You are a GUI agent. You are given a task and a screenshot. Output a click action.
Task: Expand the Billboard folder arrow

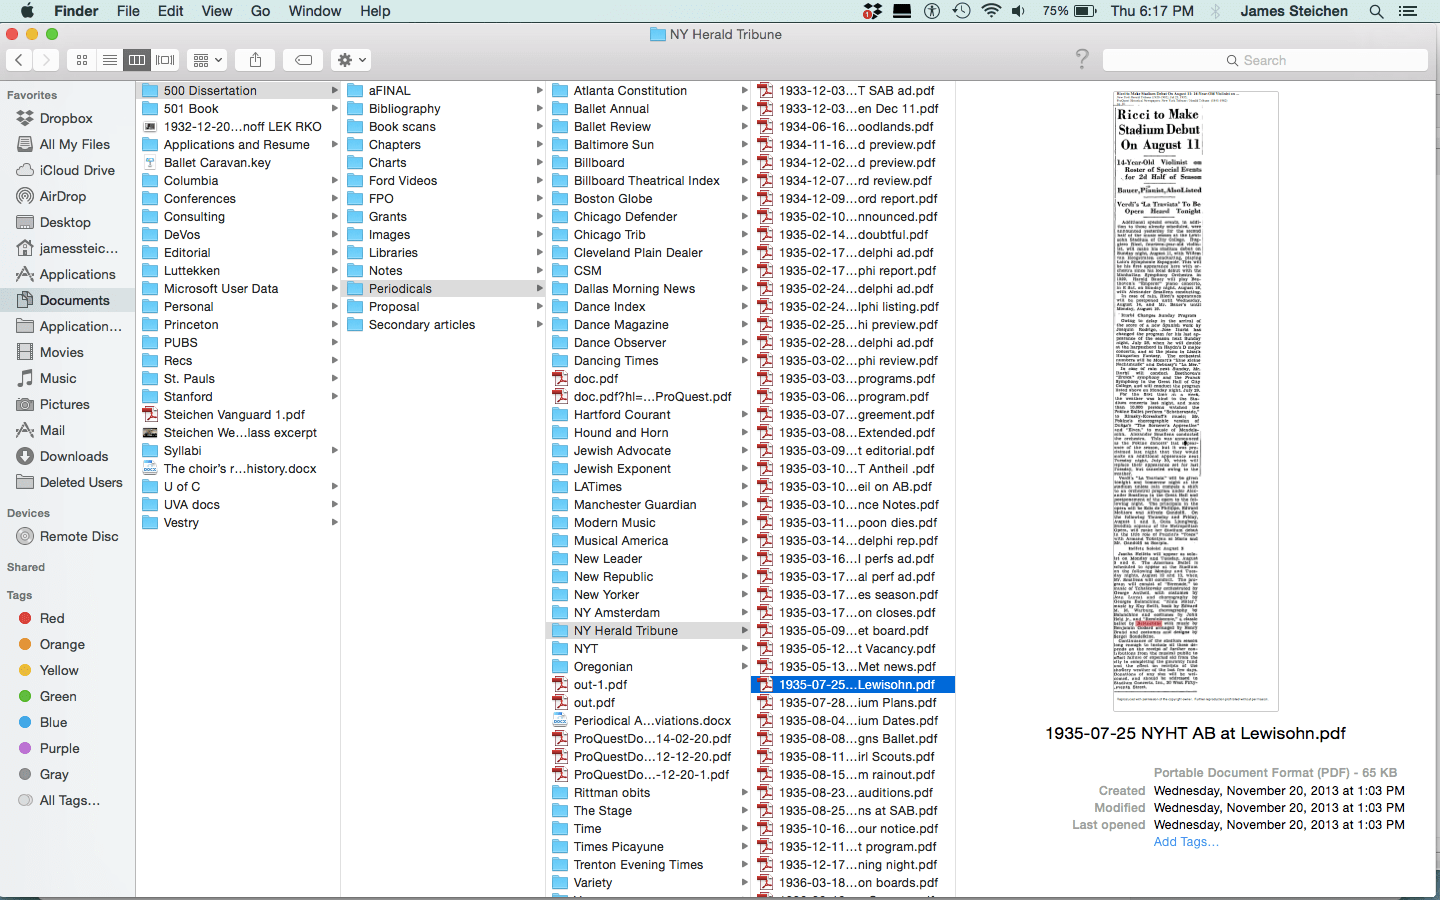coord(745,163)
